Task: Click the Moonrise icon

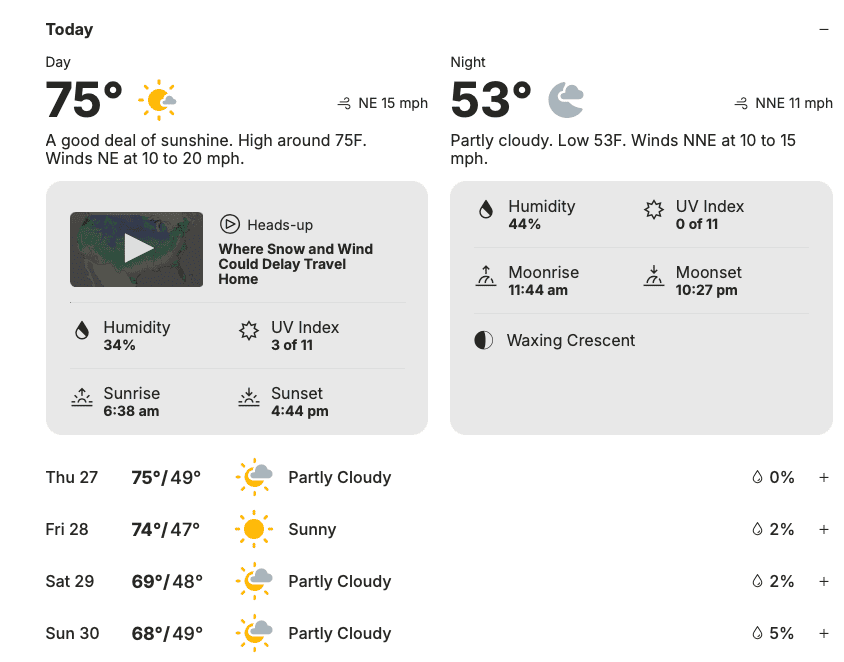Action: tap(486, 276)
